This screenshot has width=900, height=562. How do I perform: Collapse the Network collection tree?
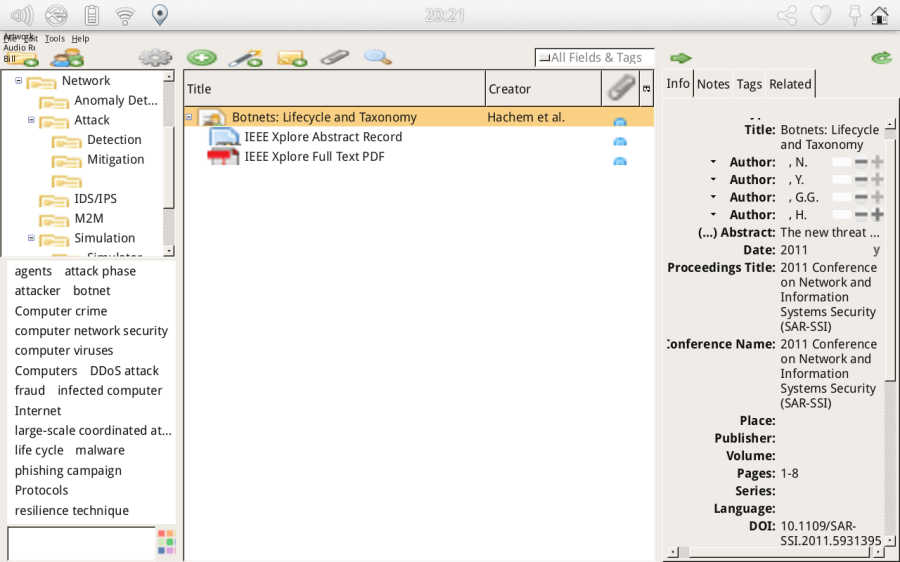[19, 81]
